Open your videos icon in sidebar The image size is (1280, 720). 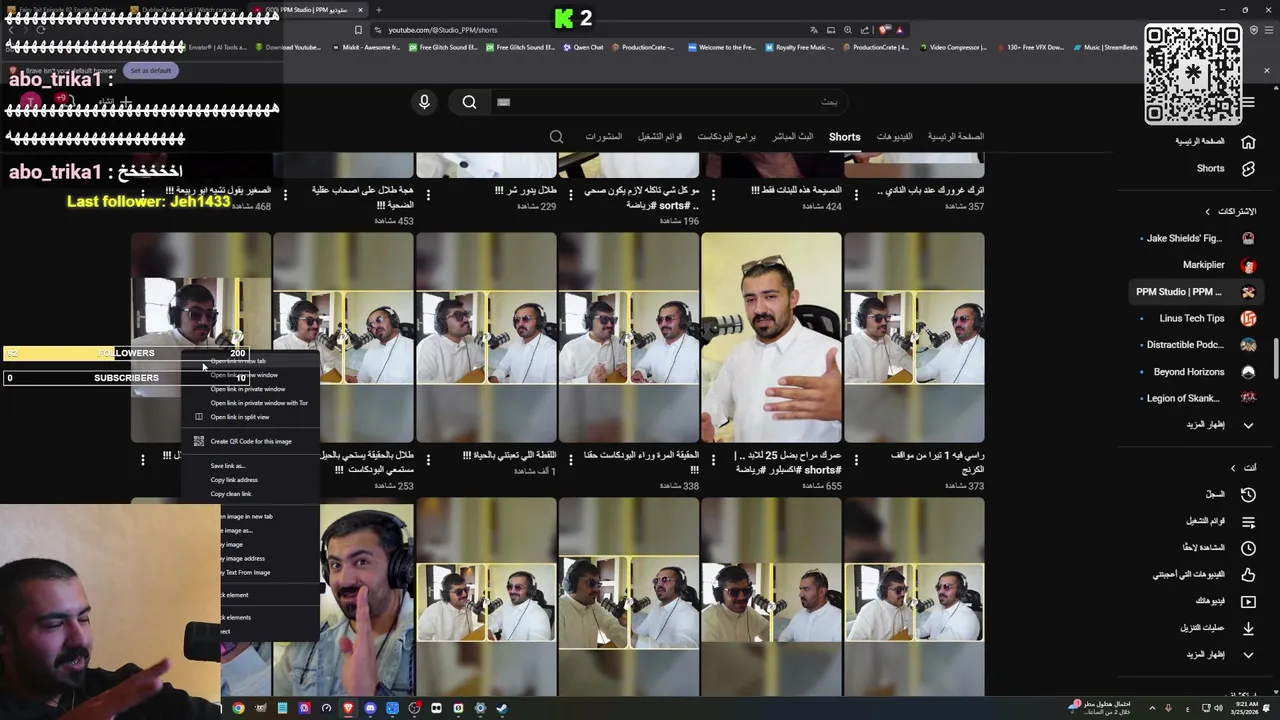(1248, 601)
